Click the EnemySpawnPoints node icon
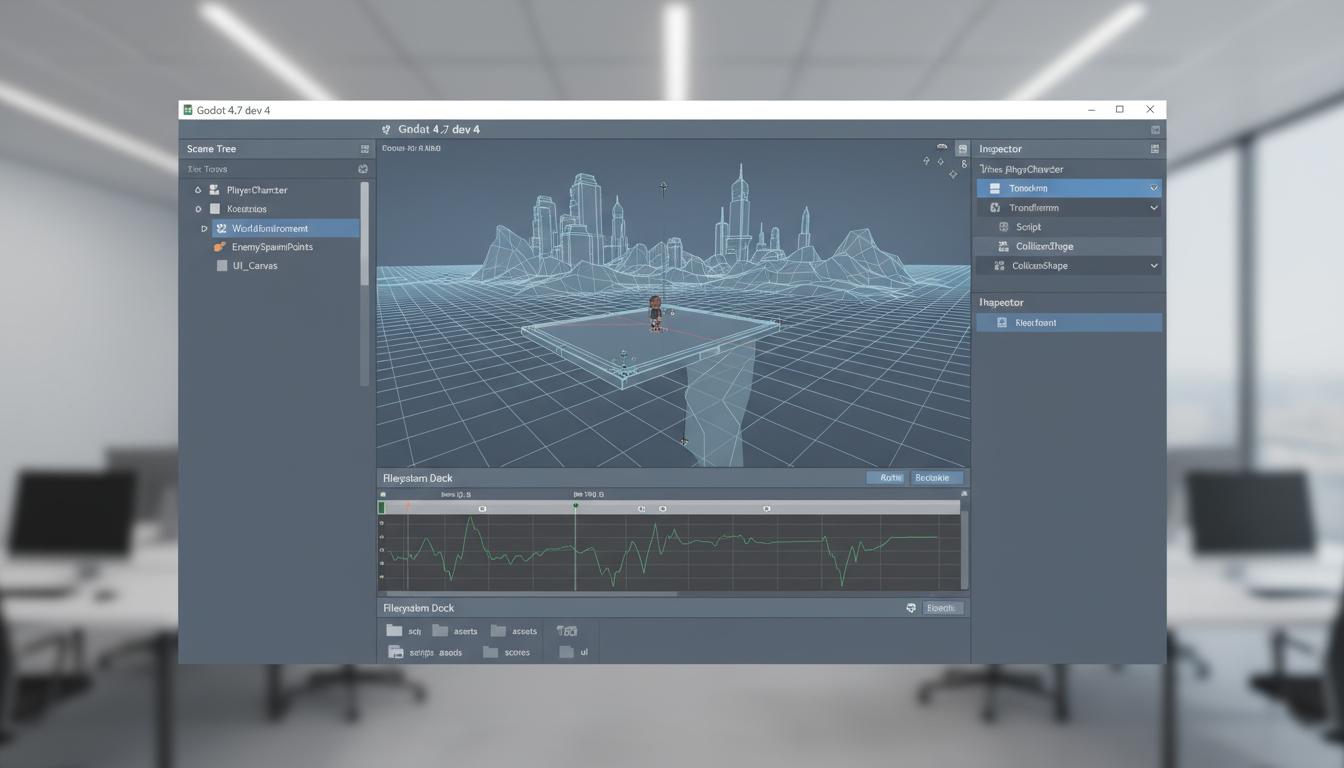Viewport: 1344px width, 768px height. pos(218,247)
